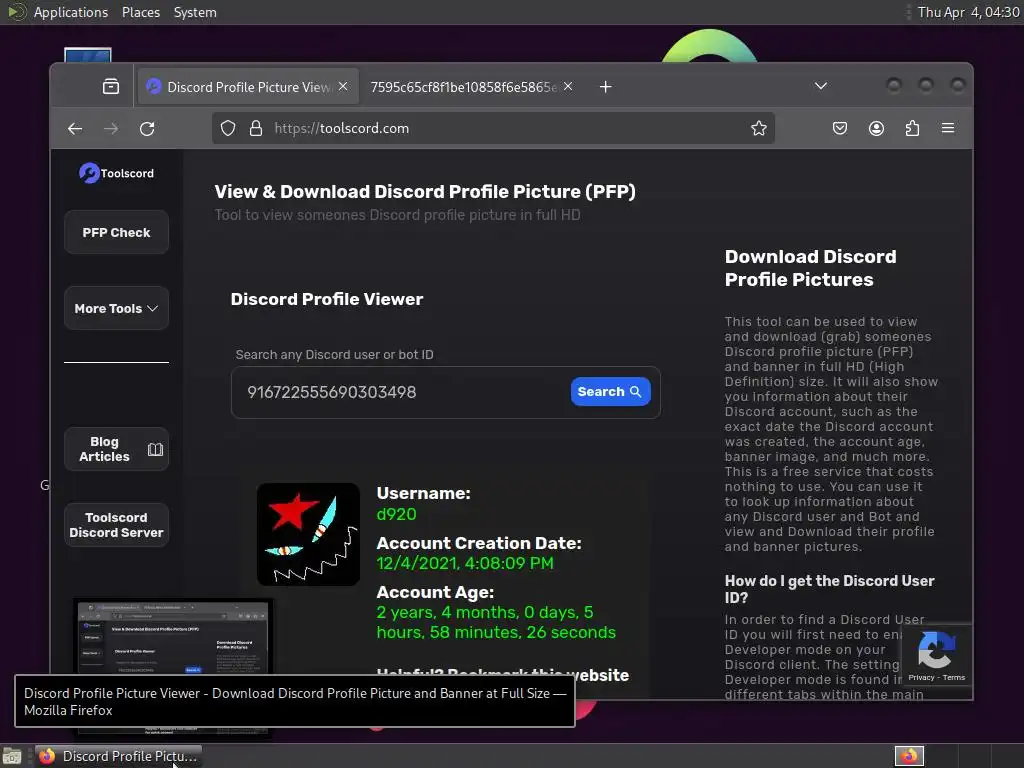
Task: Open Blog Articles in the sidebar
Action: 116,449
